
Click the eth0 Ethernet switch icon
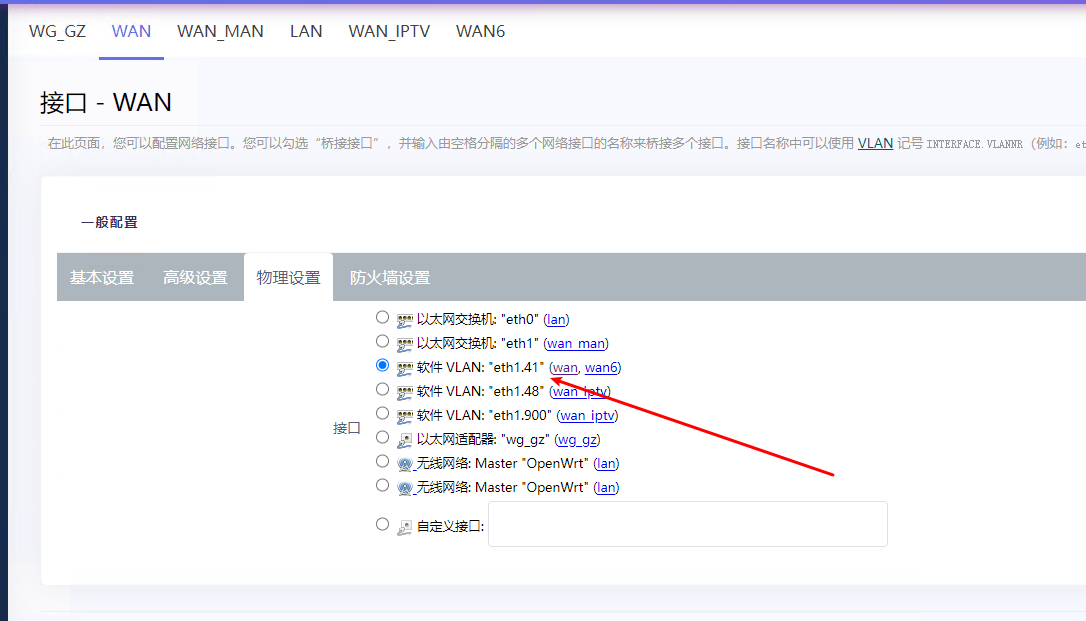click(x=405, y=320)
